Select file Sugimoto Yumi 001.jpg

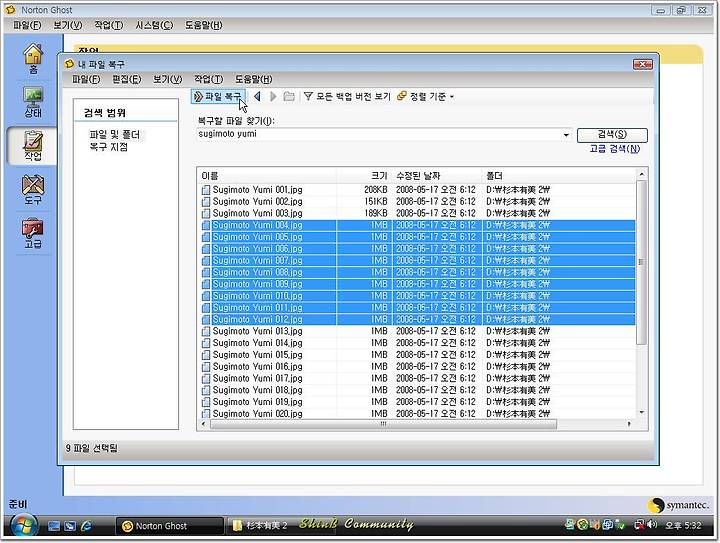coord(257,190)
